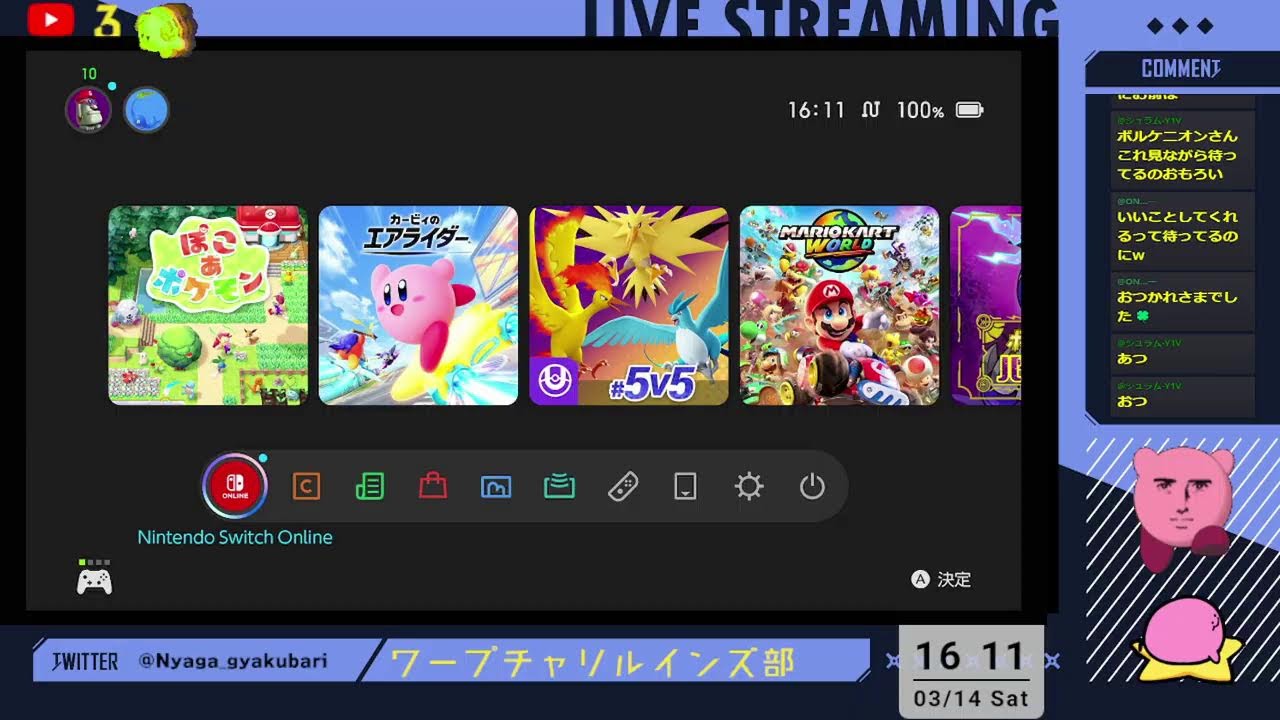Launch the Kirby Air Riders game tile

[x=418, y=305]
